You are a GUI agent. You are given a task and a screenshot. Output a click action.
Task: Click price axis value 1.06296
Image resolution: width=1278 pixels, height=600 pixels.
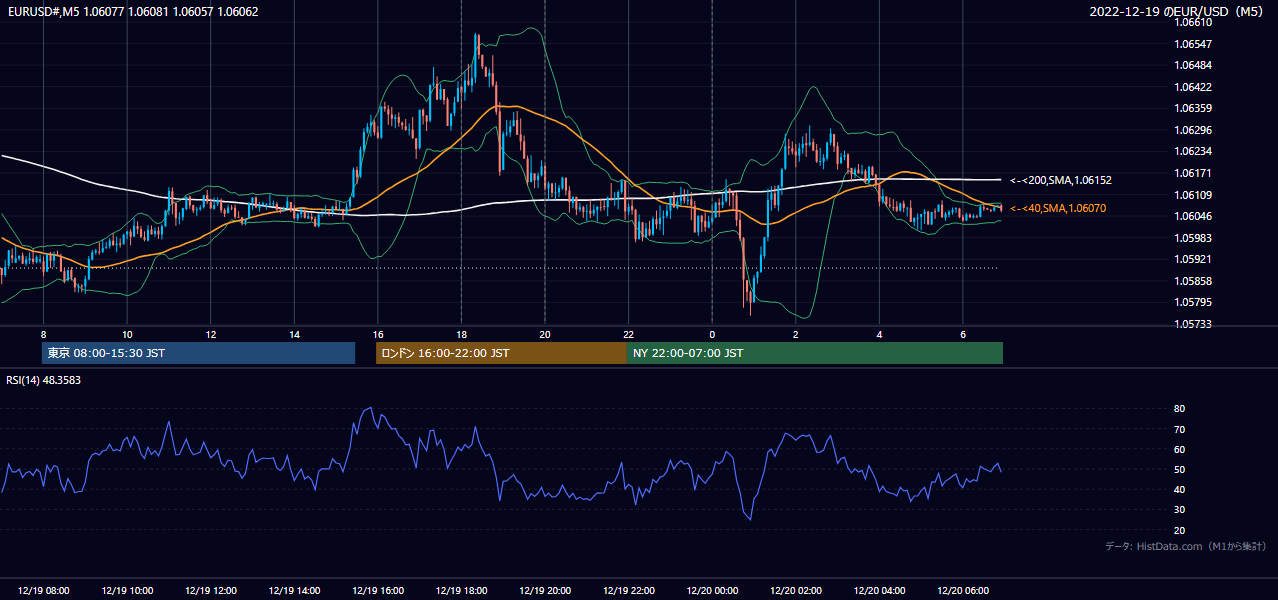[x=1194, y=130]
